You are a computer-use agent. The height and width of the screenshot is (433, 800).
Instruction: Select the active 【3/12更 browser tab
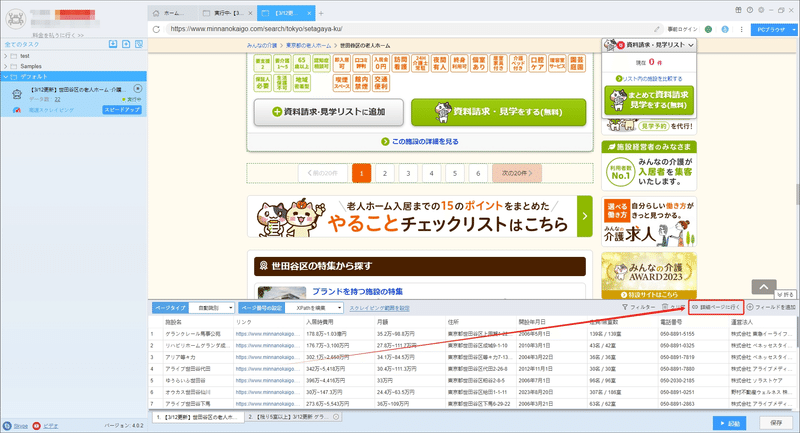click(288, 13)
